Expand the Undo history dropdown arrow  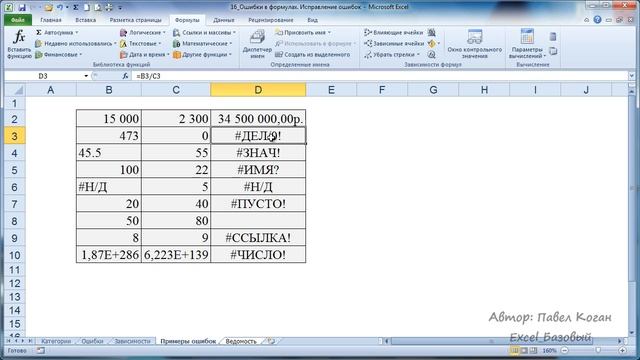pos(67,7)
